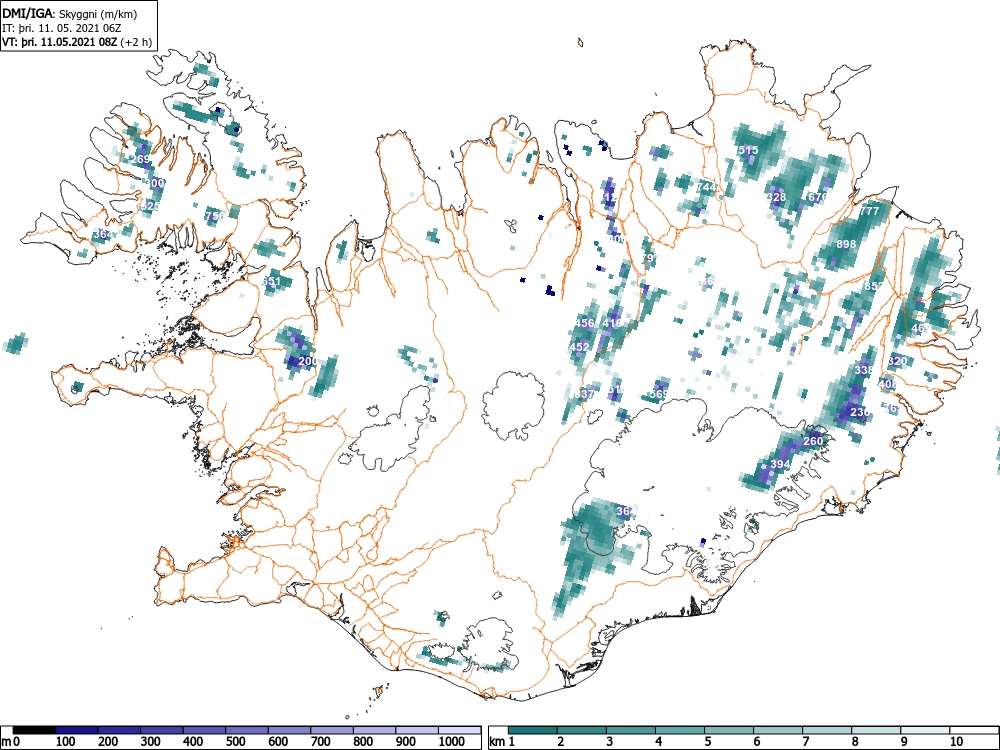Viewport: 1000px width, 750px height.
Task: Select the dark navy 100–200 m swatch
Action: point(77,730)
